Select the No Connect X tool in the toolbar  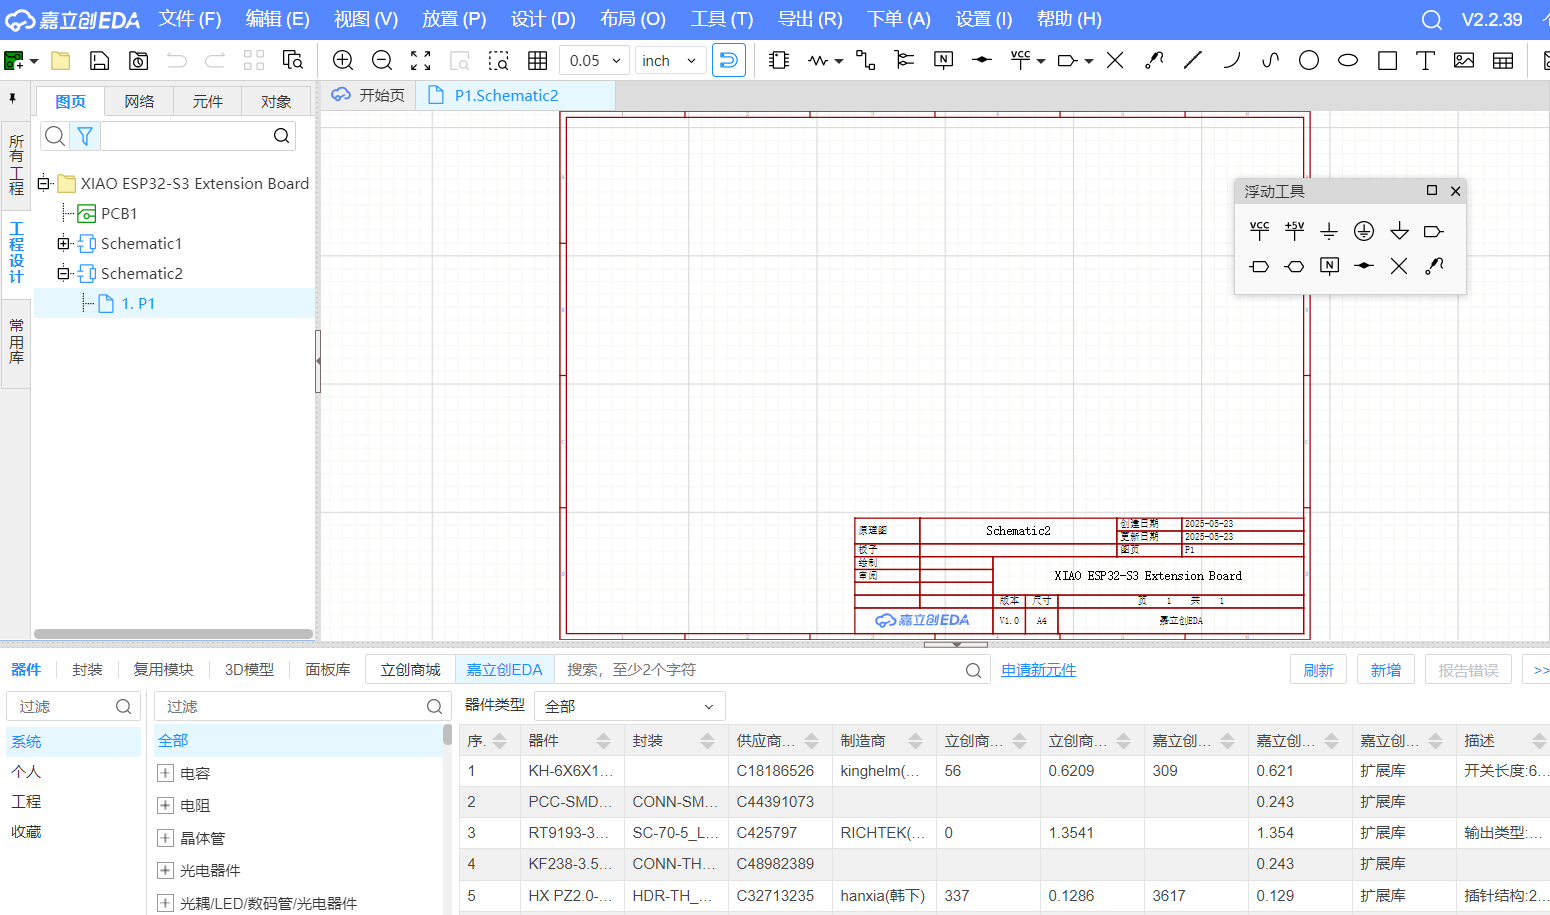pyautogui.click(x=1115, y=60)
